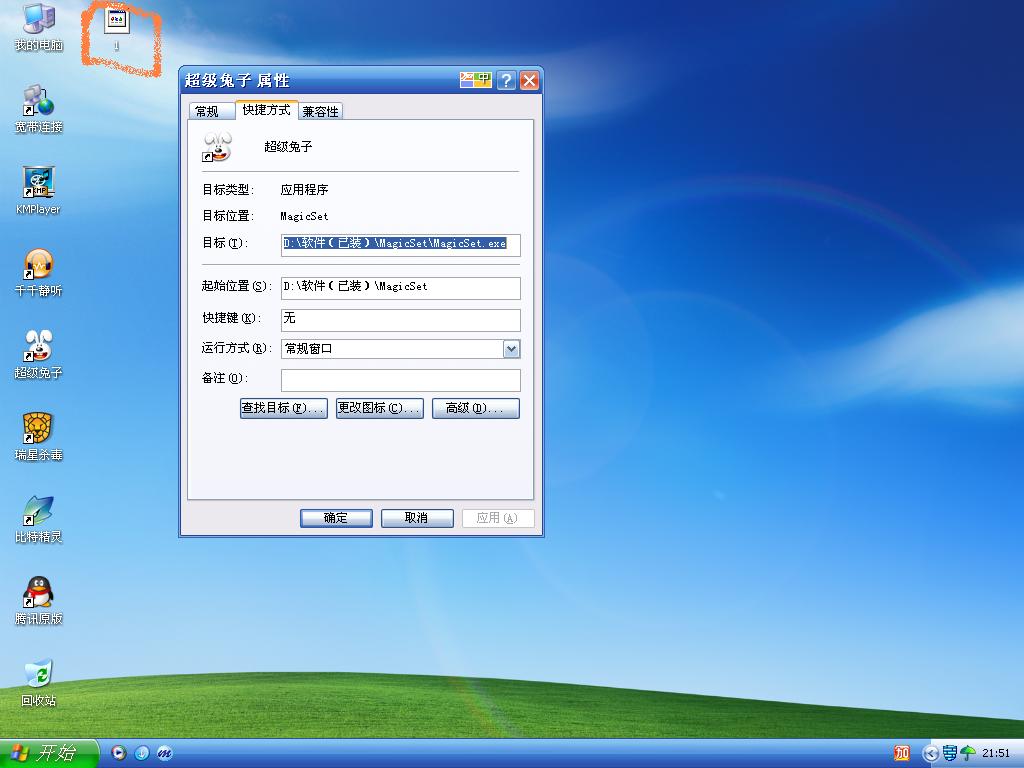The height and width of the screenshot is (768, 1024).
Task: Click the 开始 Start button
Action: pos(48,753)
